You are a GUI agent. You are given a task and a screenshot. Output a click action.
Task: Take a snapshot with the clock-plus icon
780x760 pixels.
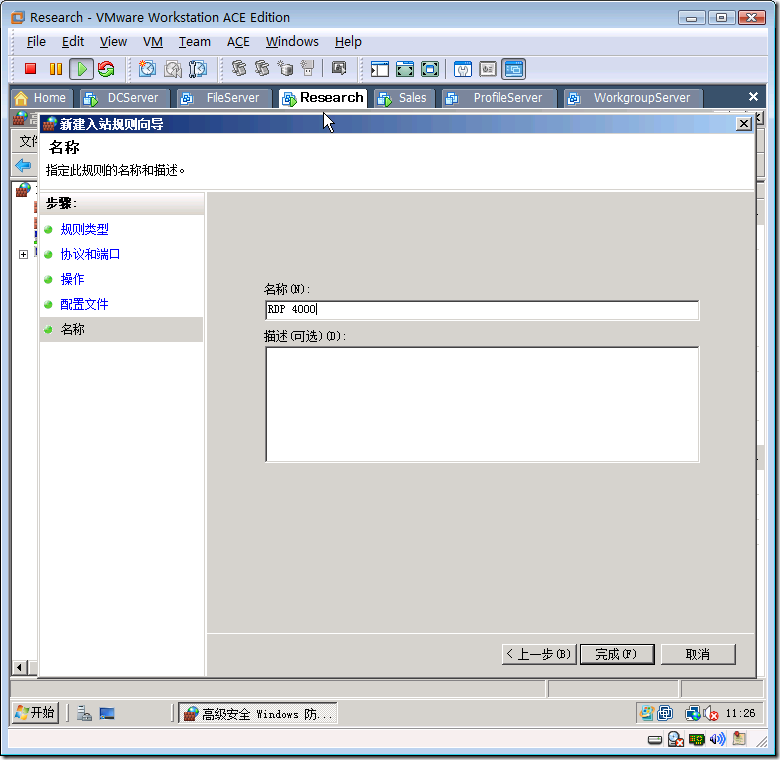147,69
